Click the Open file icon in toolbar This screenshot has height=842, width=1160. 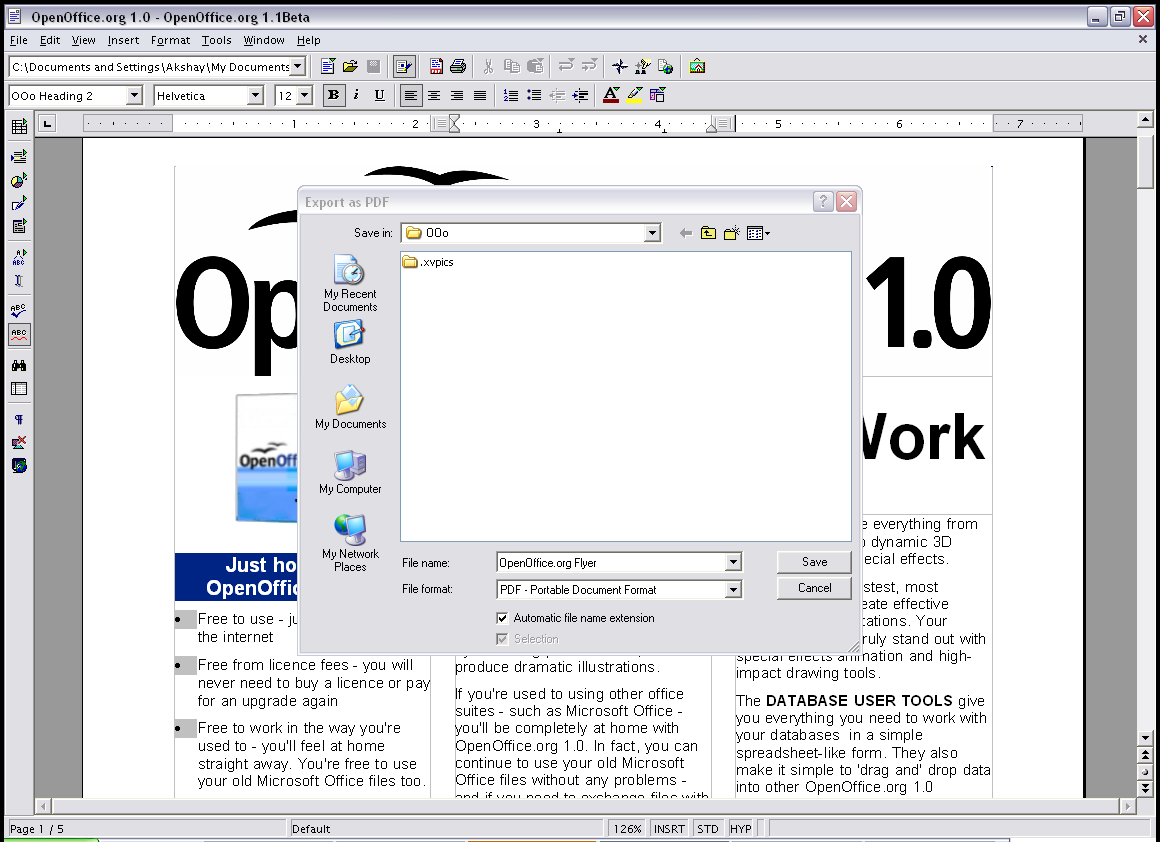point(351,67)
